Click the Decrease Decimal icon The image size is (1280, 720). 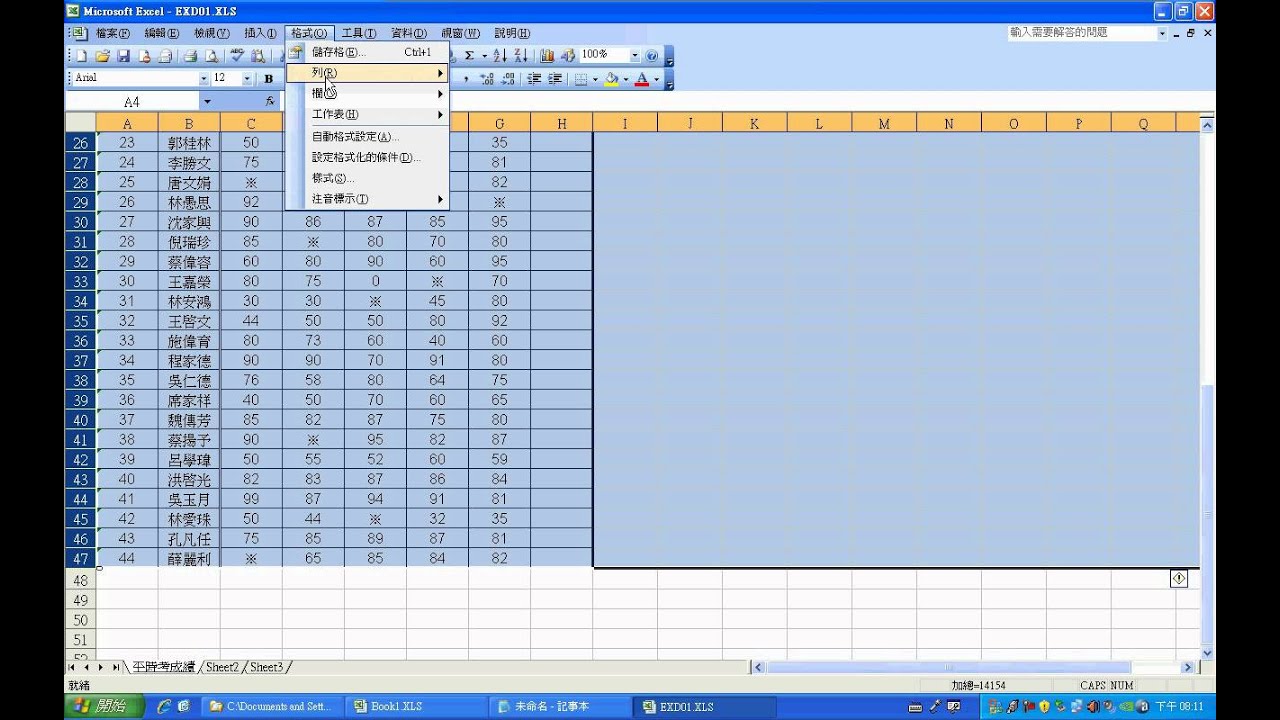[x=508, y=79]
